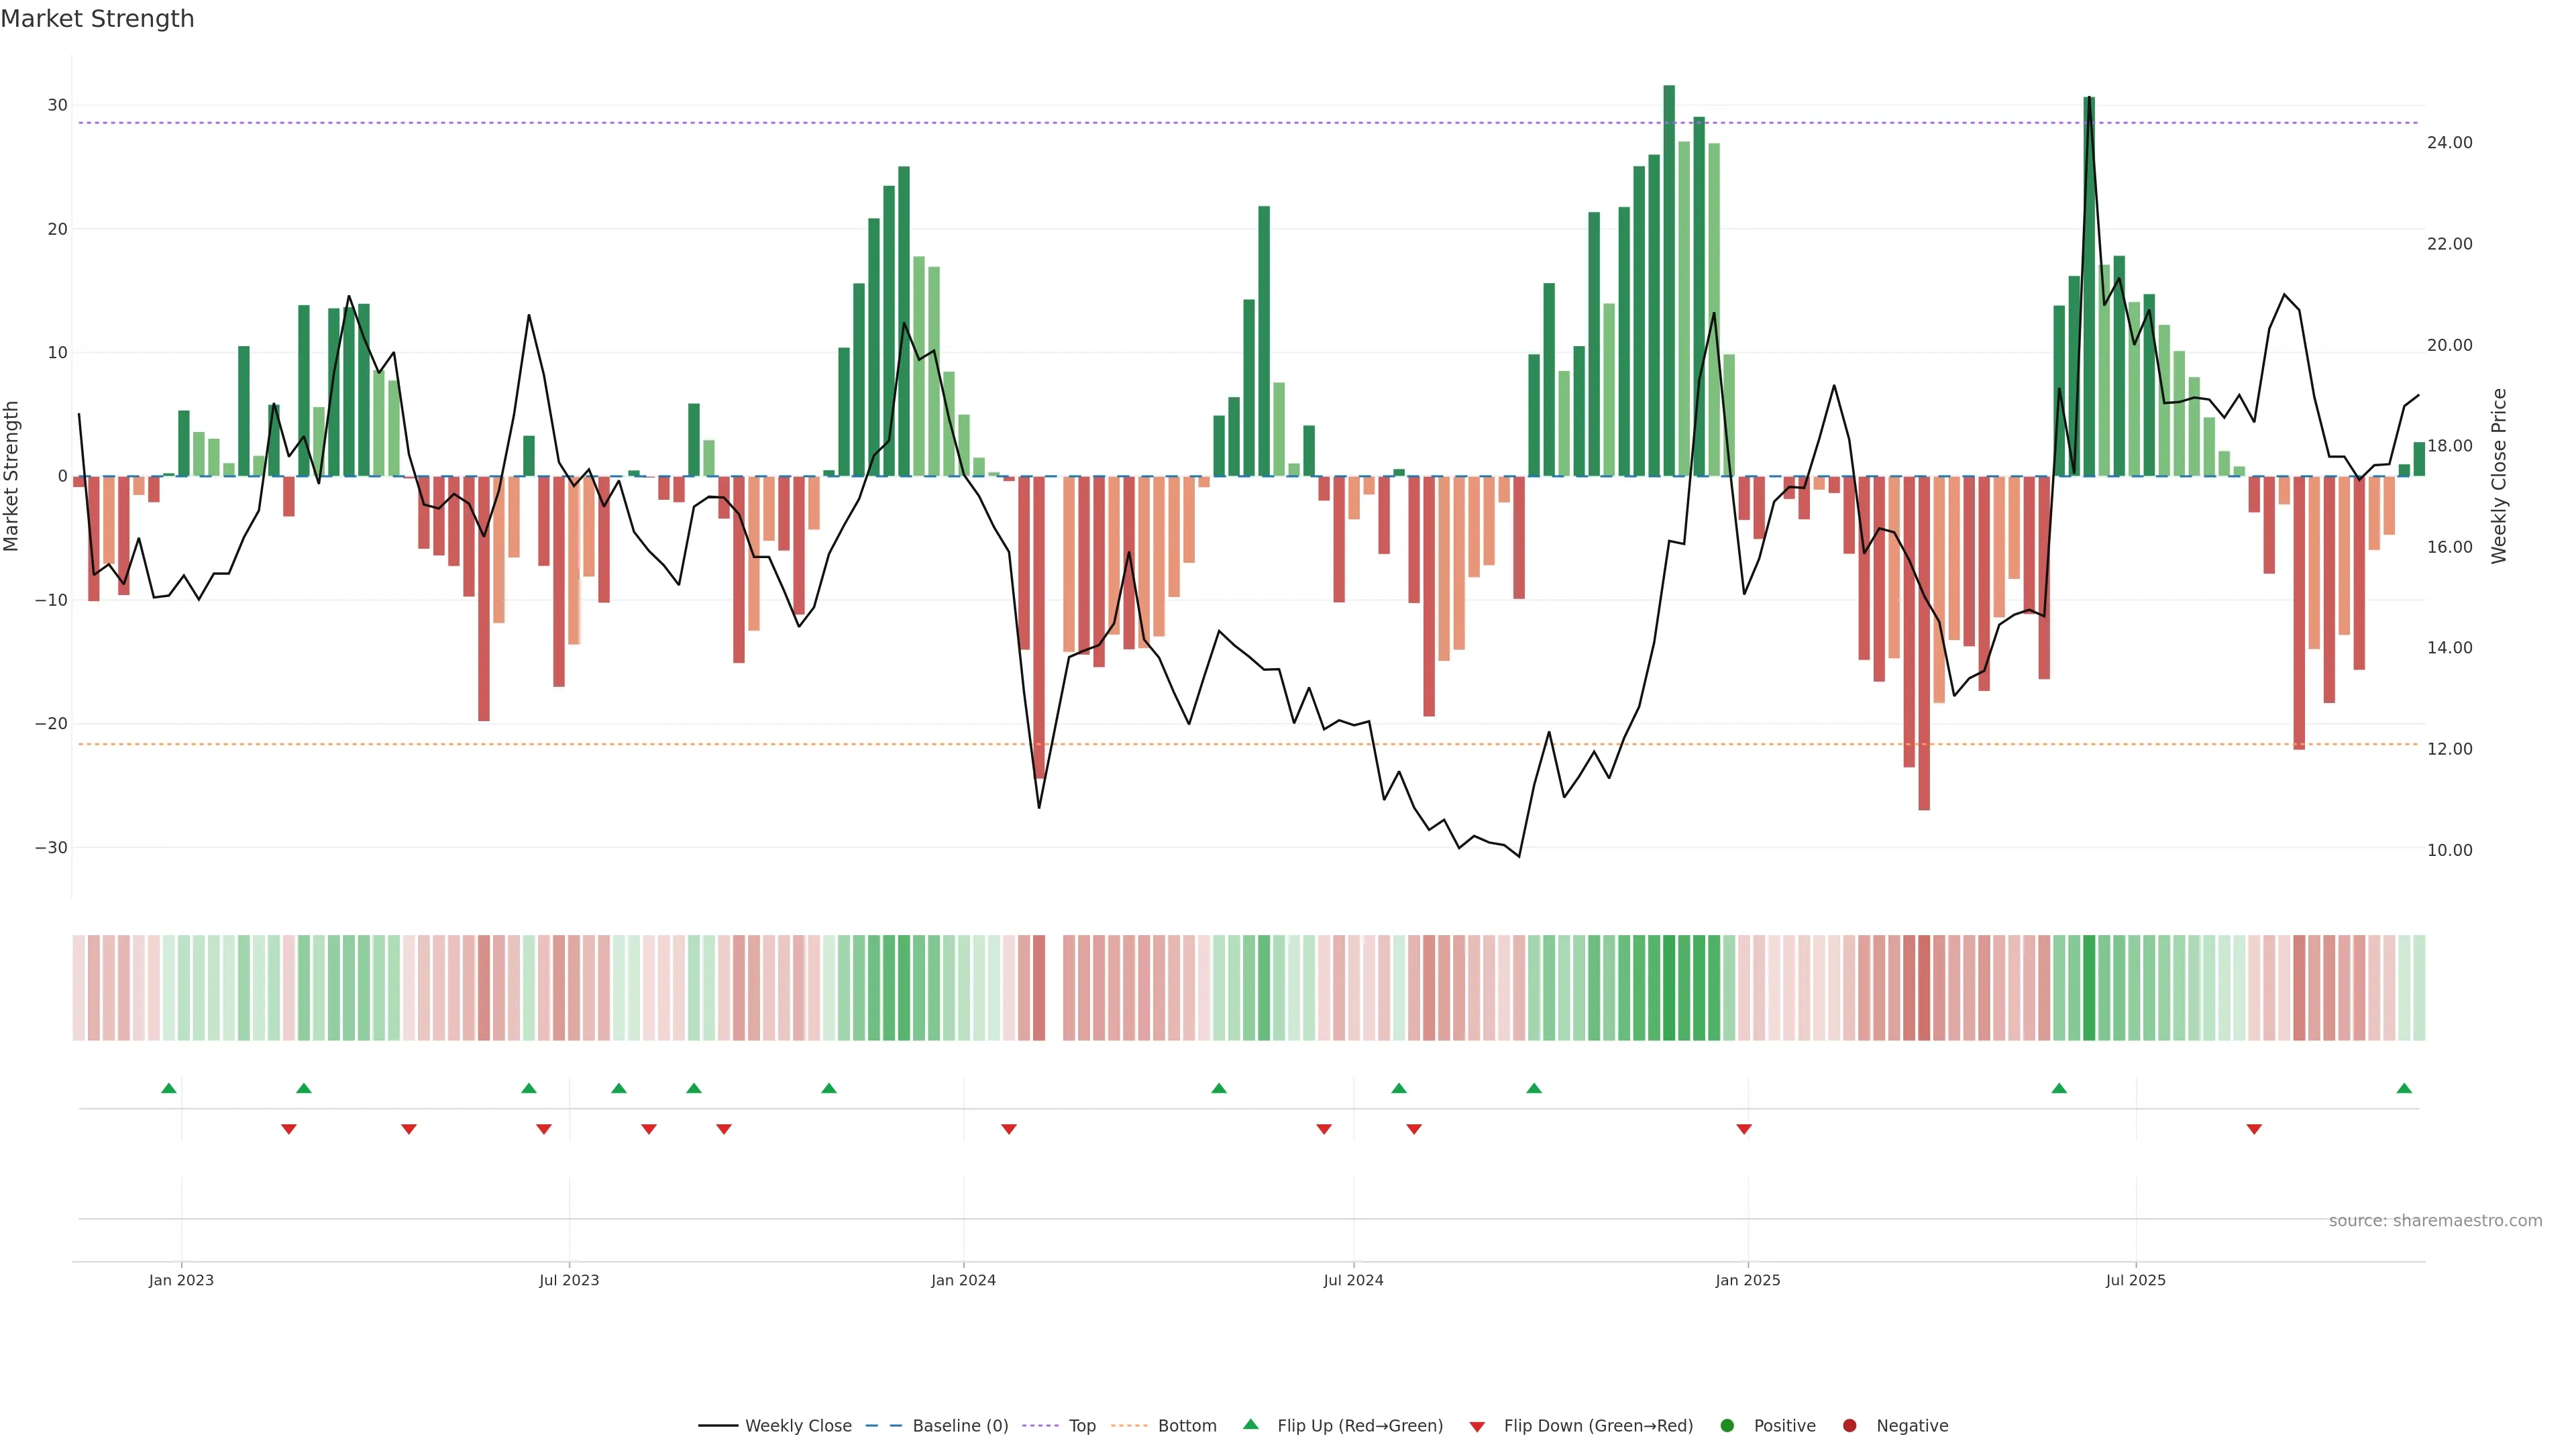Image resolution: width=2576 pixels, height=1449 pixels.
Task: Click the red flip-down marker after Jul 2025
Action: [2254, 1129]
